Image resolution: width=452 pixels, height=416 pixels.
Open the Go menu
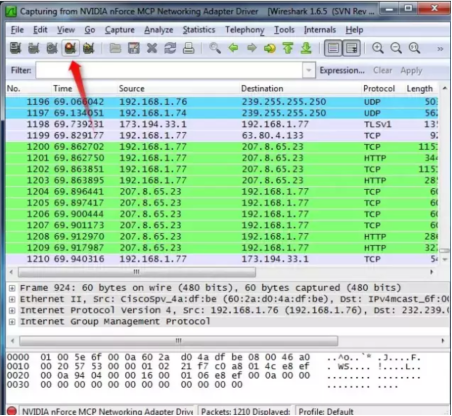[x=90, y=30]
